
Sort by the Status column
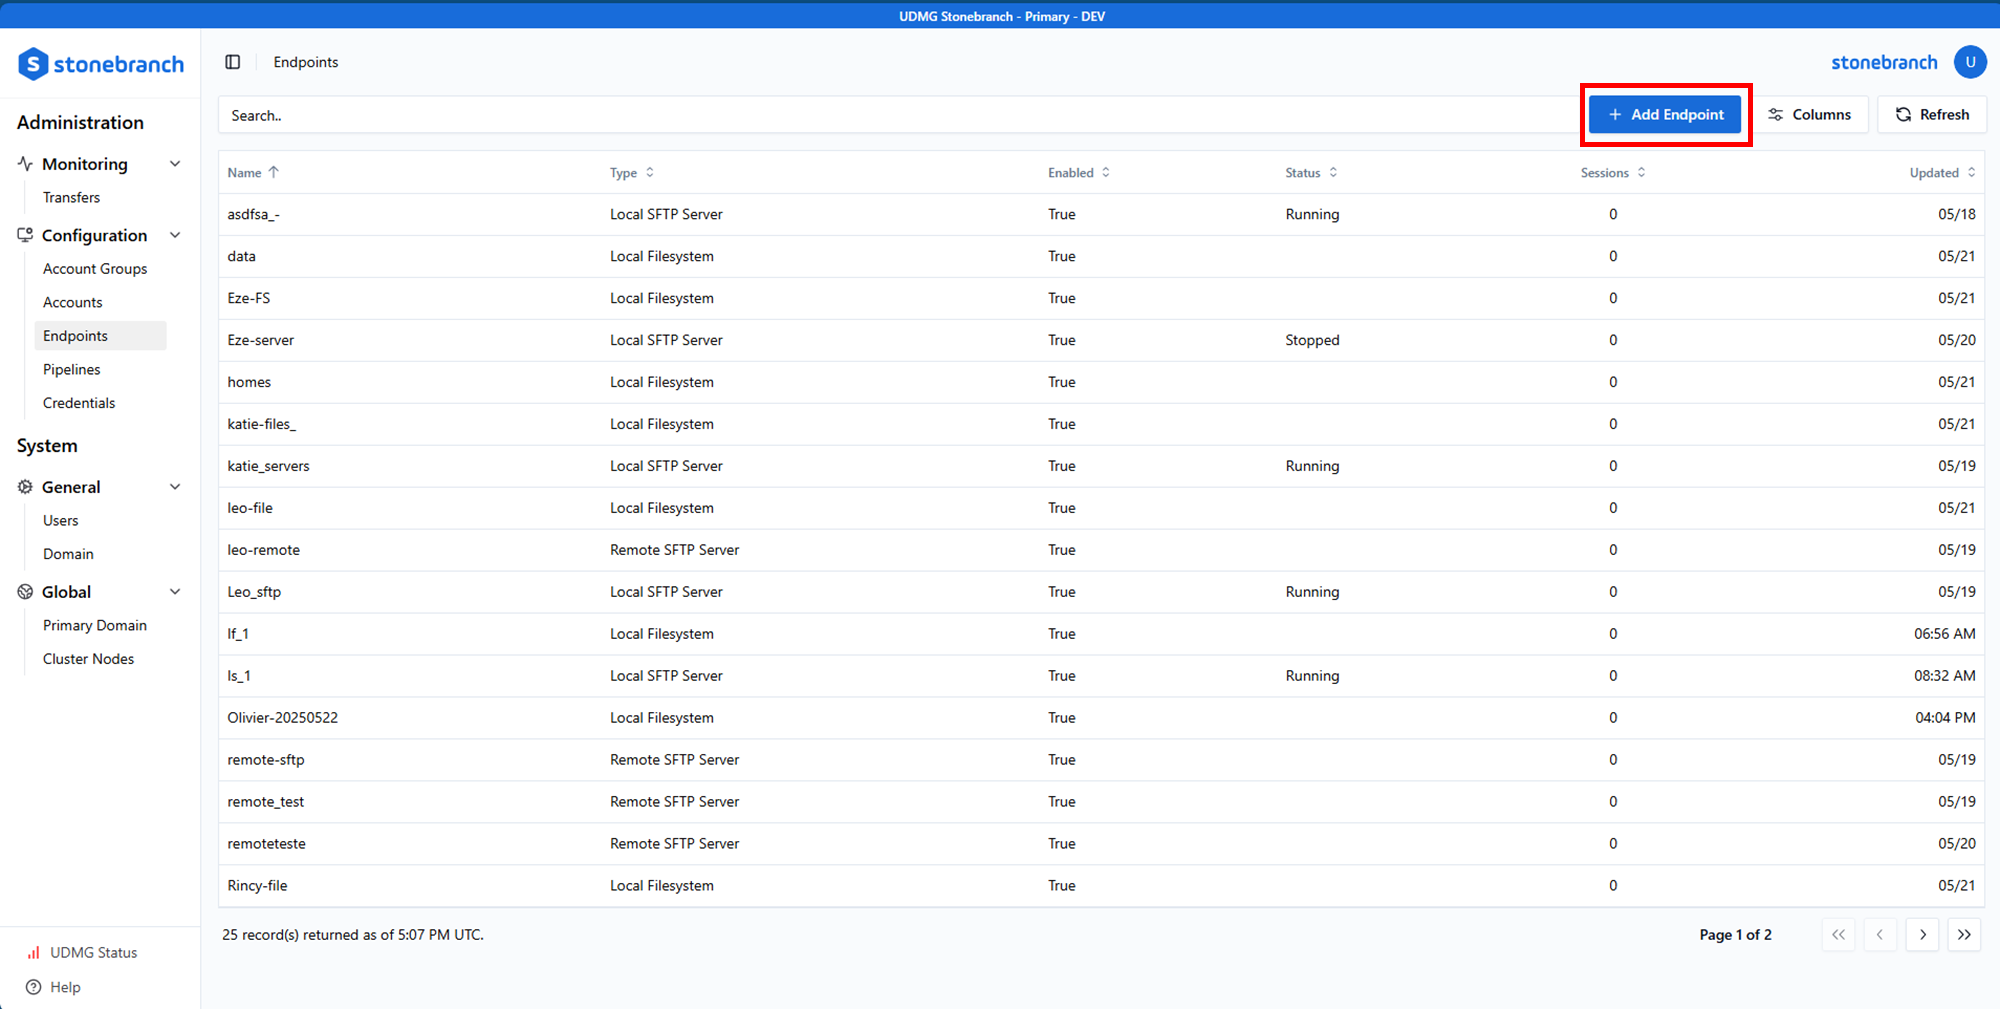[1310, 173]
